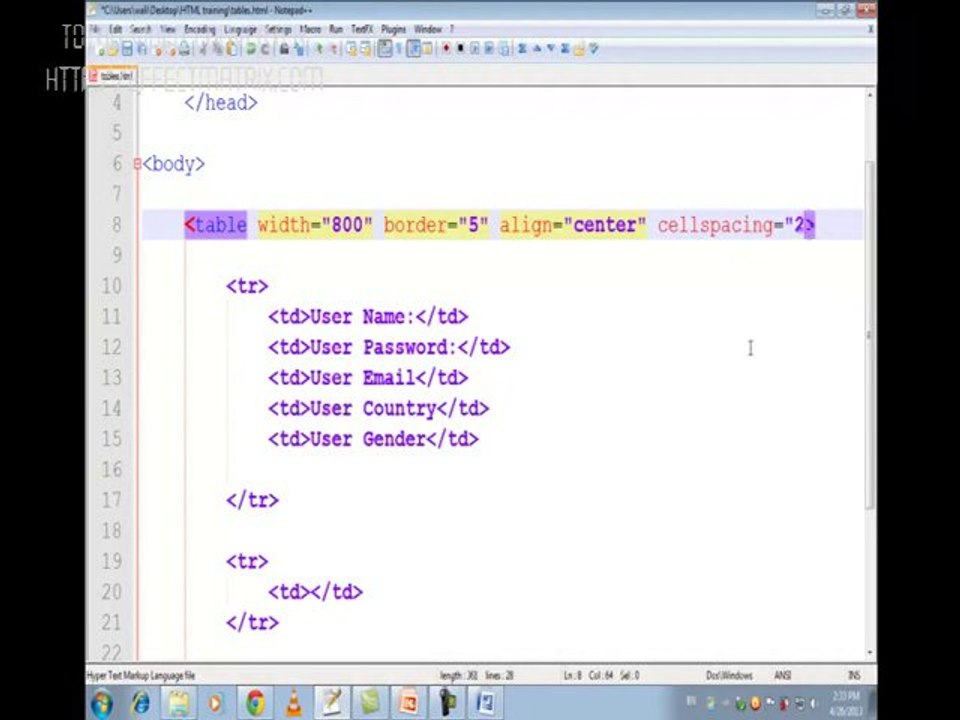
Task: Undo the last edit via toolbar
Action: click(x=250, y=50)
